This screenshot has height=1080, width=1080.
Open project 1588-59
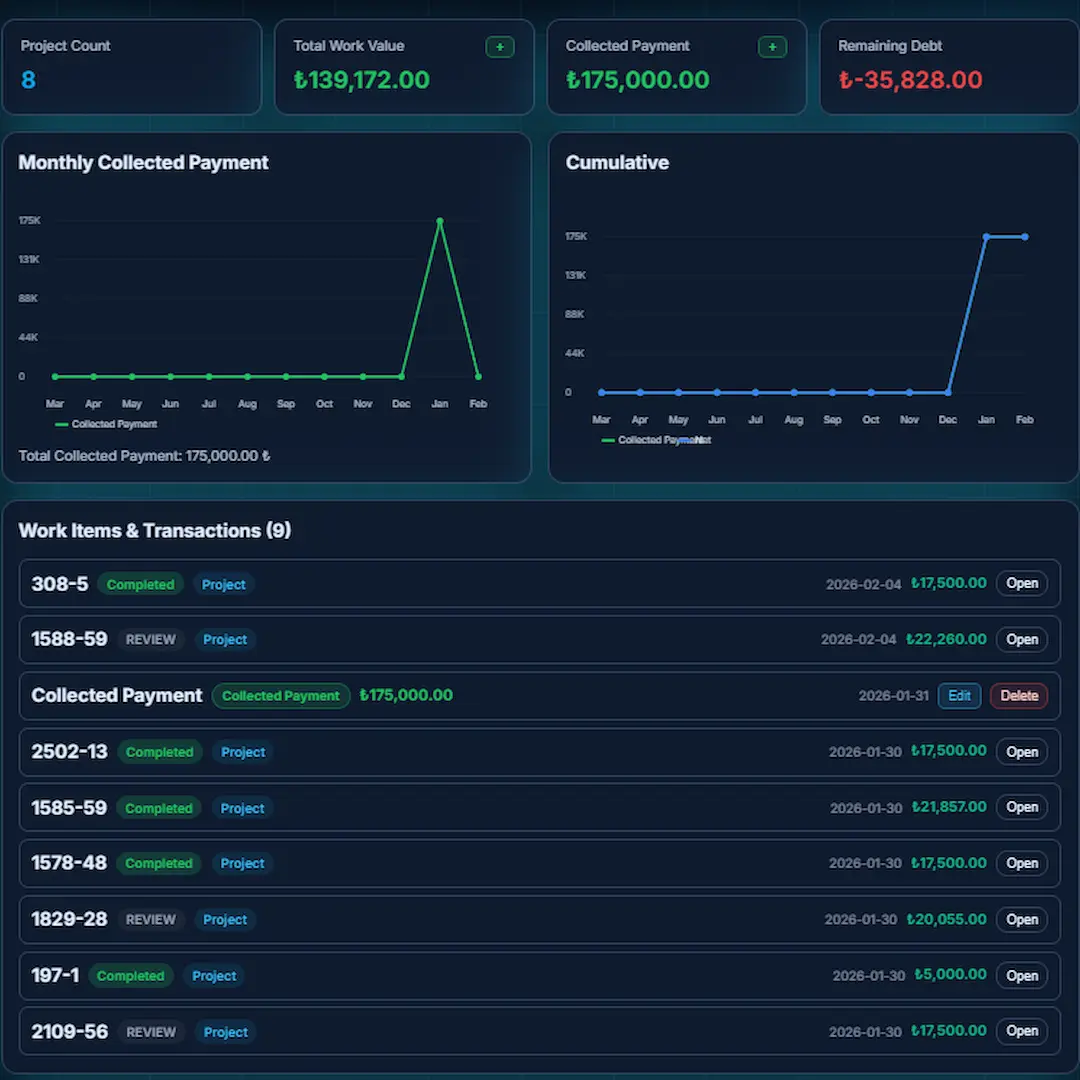tap(1021, 640)
